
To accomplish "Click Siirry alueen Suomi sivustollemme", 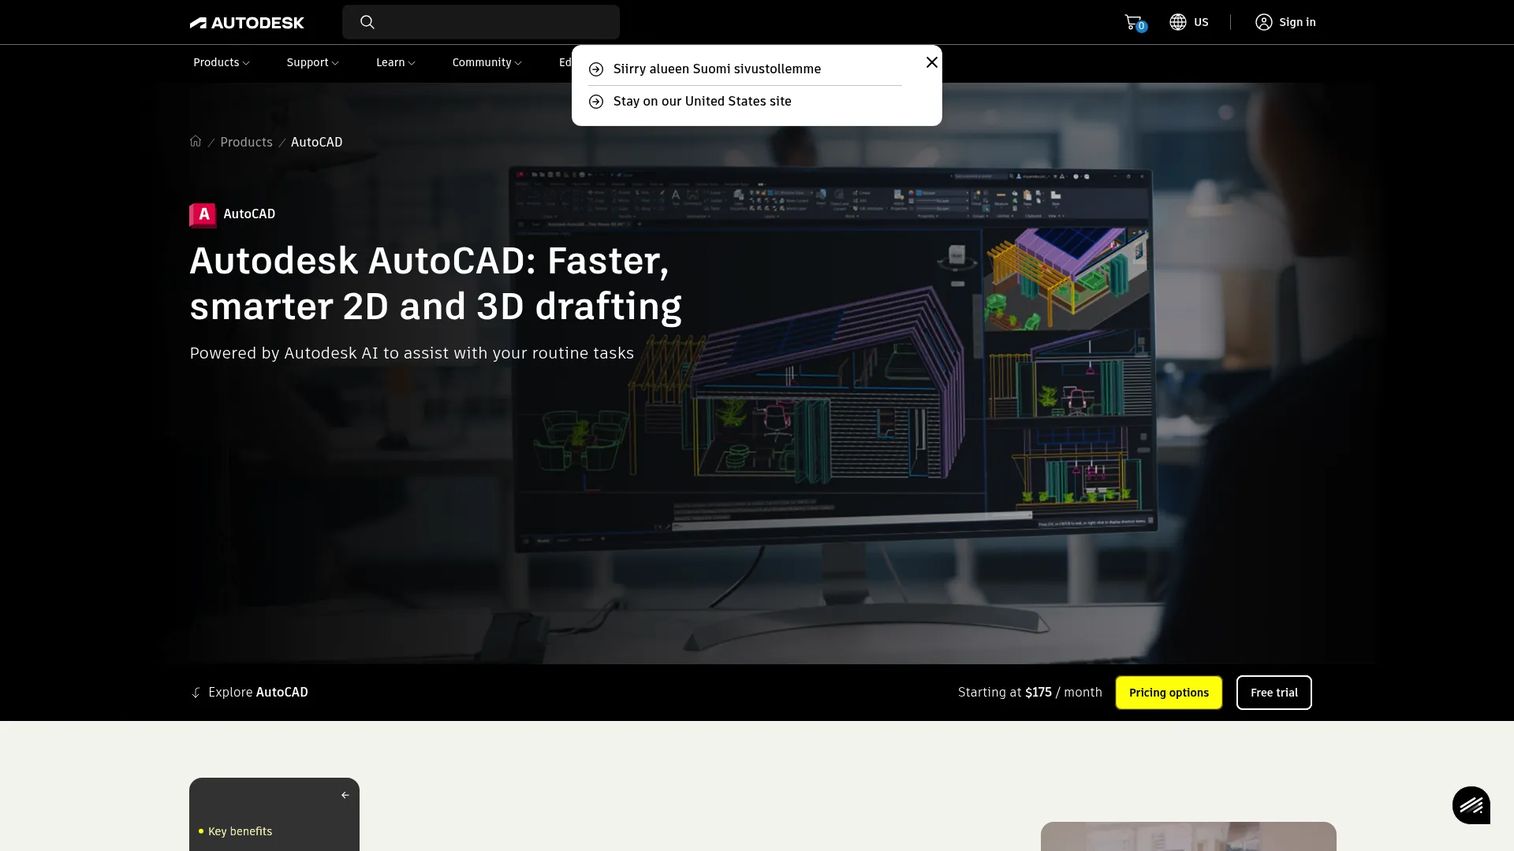I will pos(717,69).
